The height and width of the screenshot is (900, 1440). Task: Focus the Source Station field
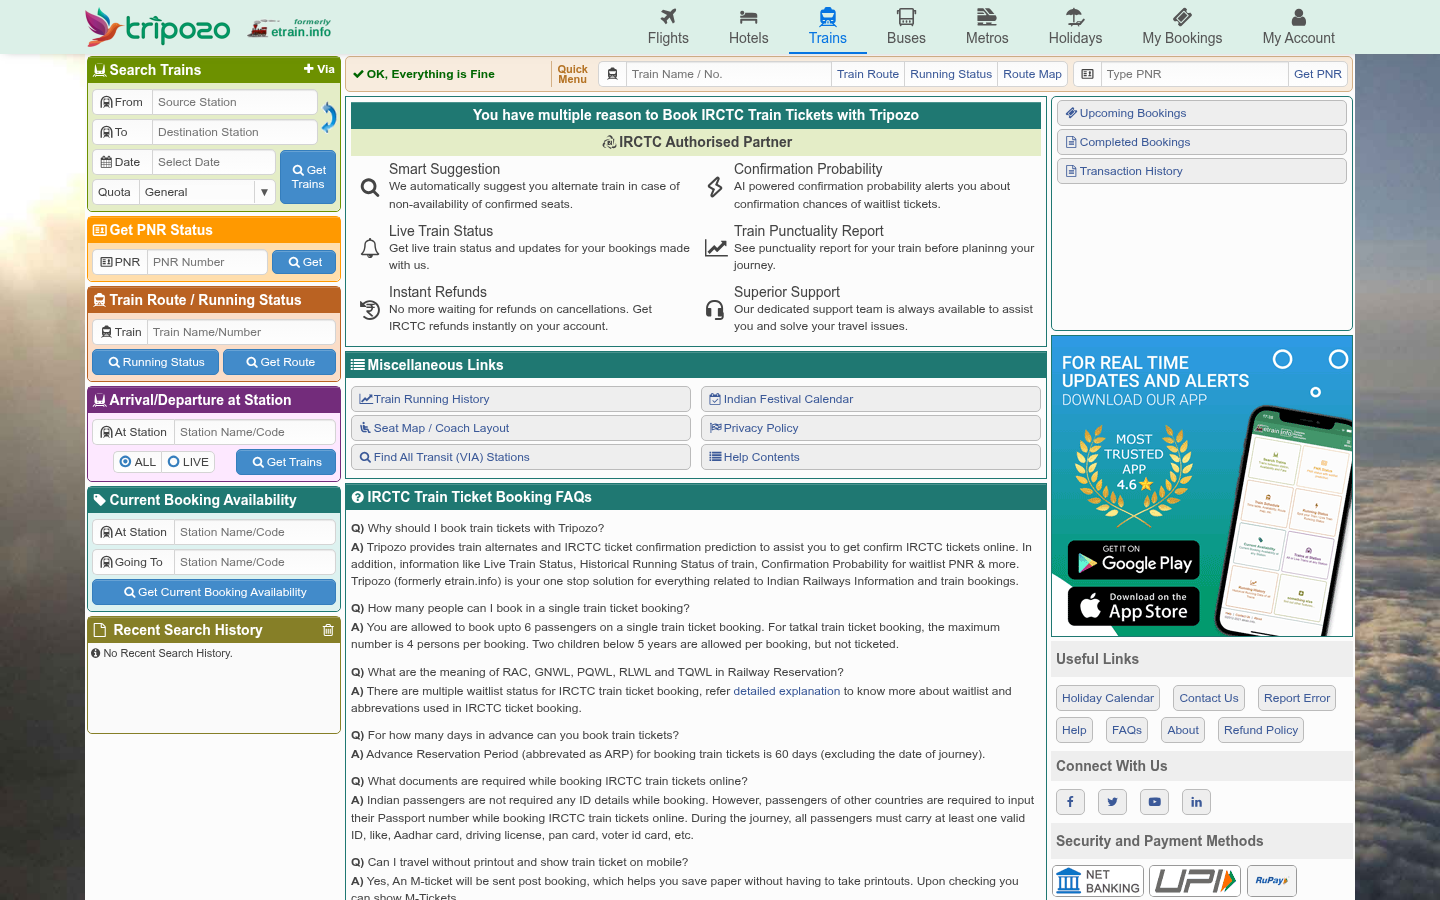tap(235, 102)
